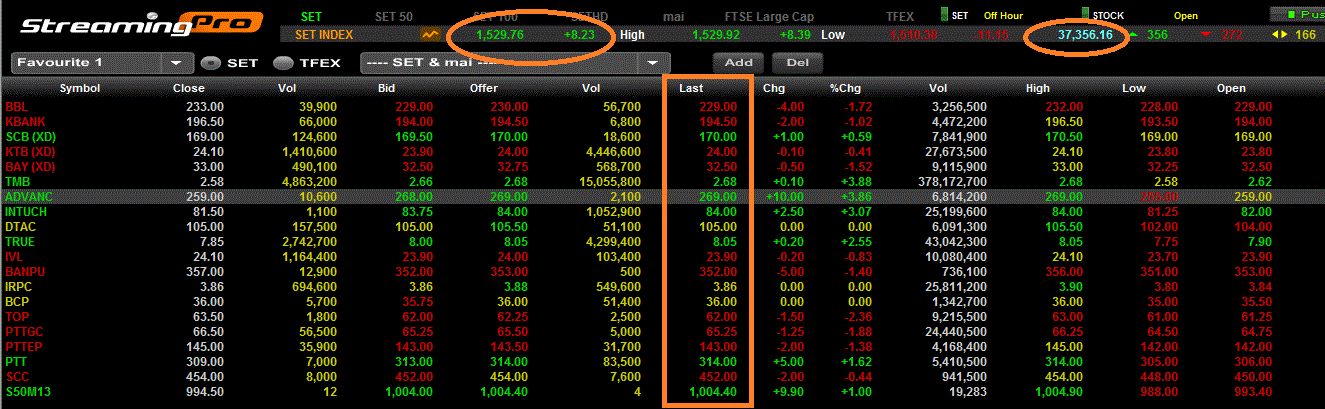Select the INTUCH symbol row

click(662, 212)
